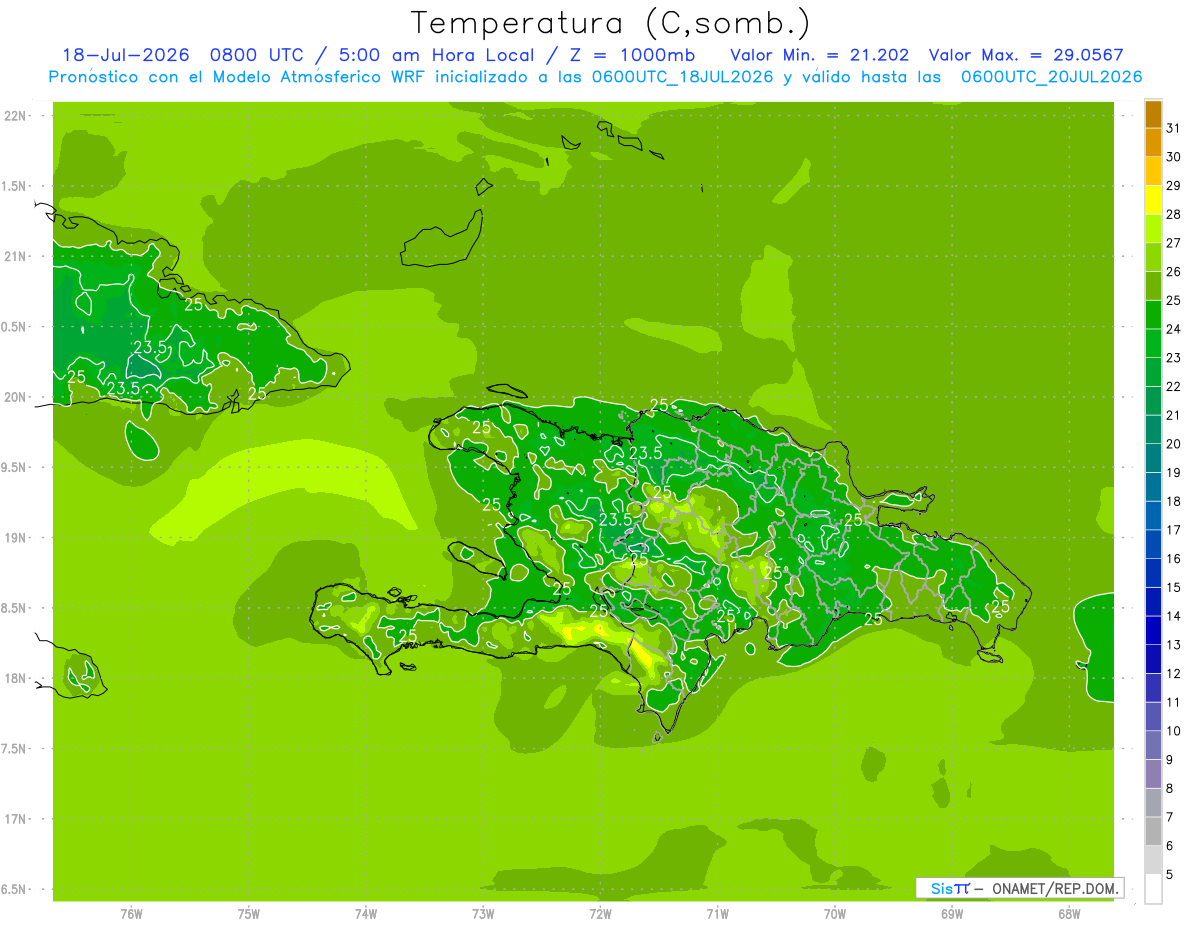The image size is (1200, 927).
Task: Click the "76W" longitude axis label
Action: coord(131,914)
